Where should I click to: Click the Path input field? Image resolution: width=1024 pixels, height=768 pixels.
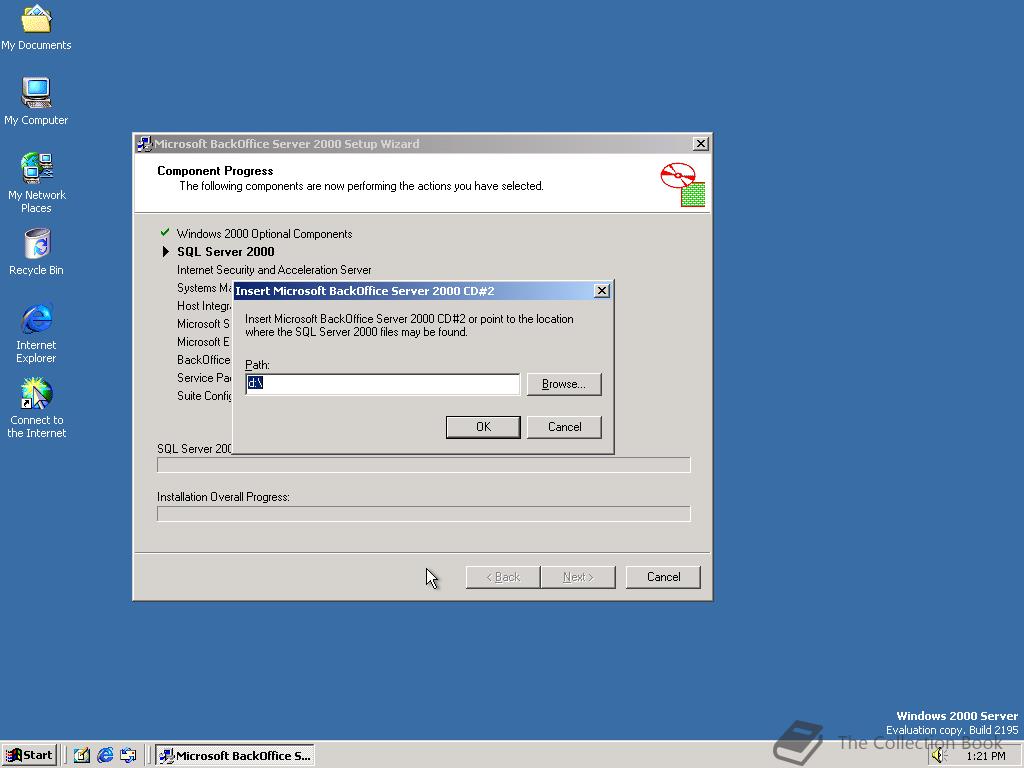point(383,384)
